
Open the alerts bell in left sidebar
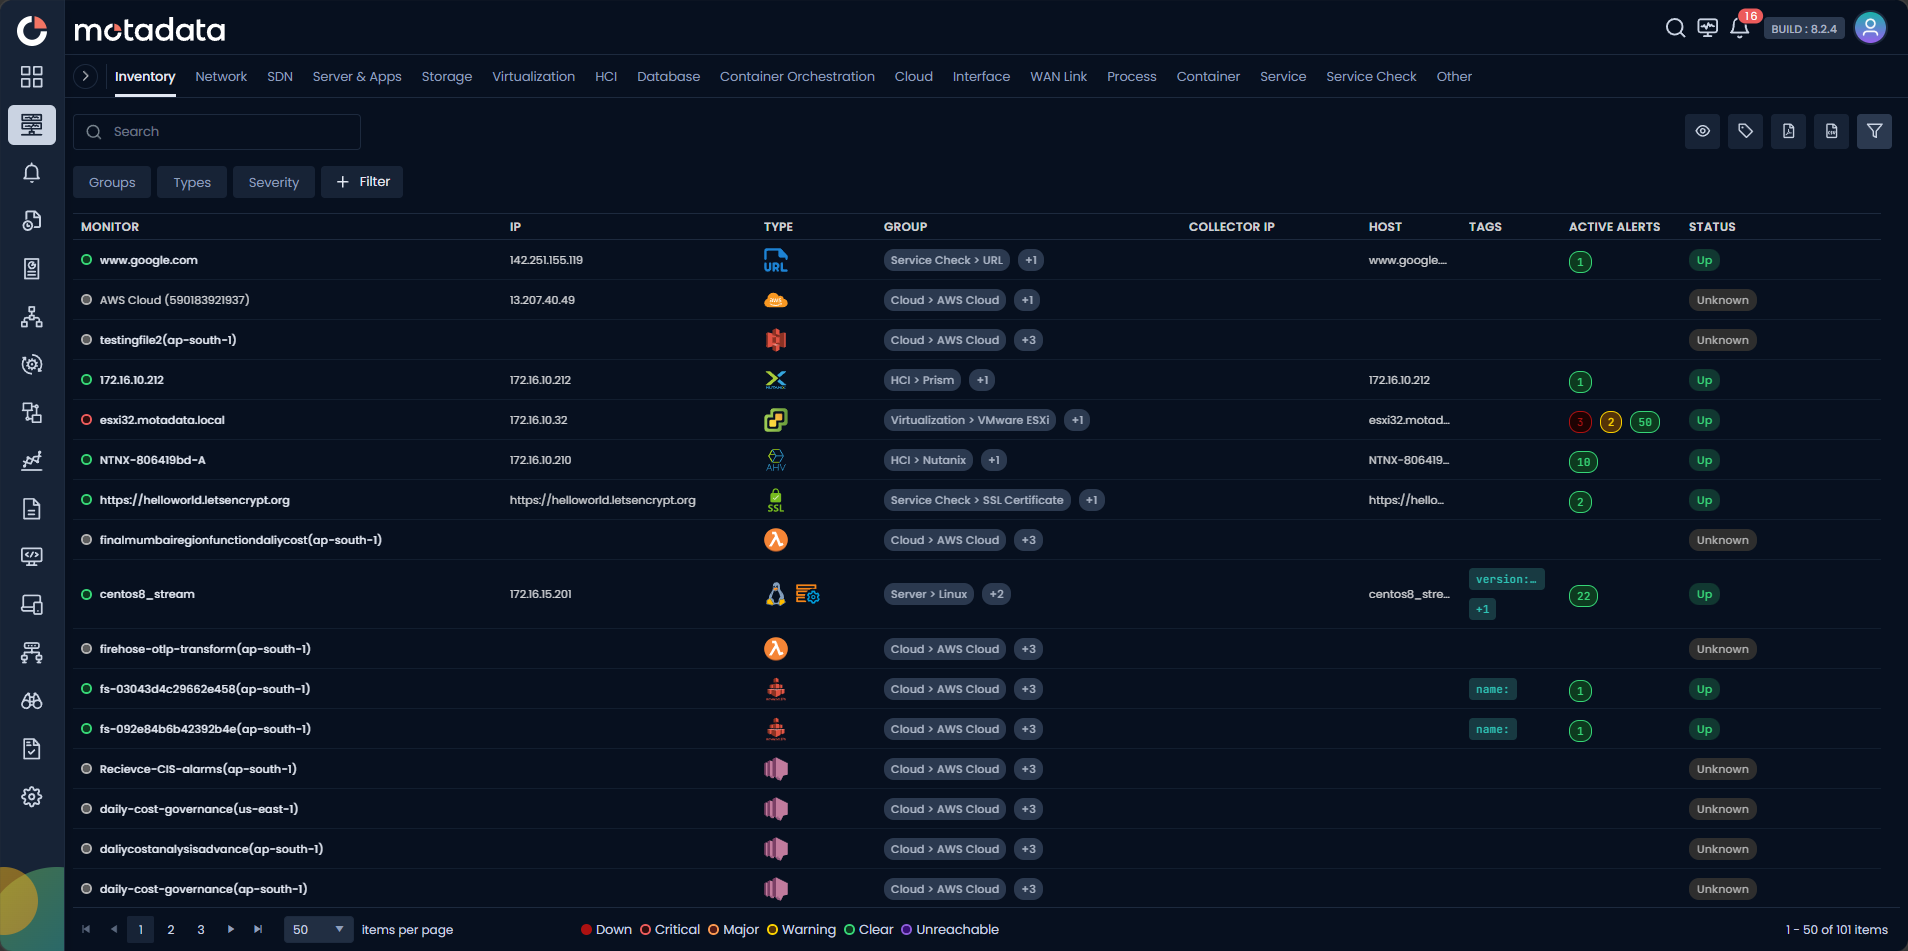(32, 173)
